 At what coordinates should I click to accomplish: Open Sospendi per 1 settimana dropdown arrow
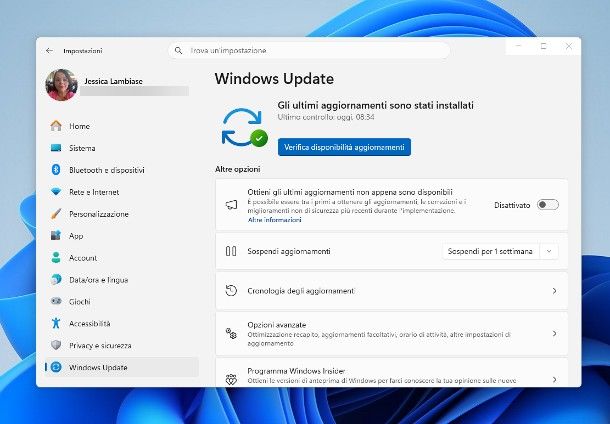pyautogui.click(x=549, y=251)
